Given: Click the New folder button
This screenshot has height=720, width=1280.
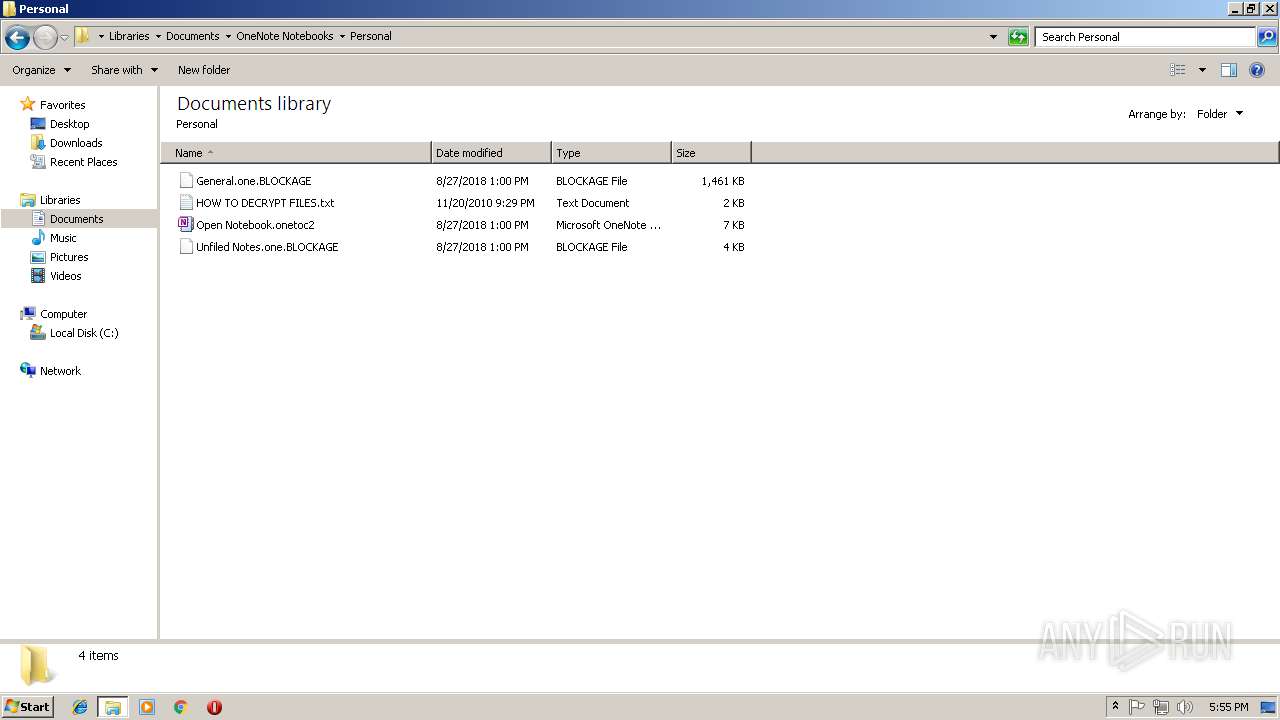Looking at the screenshot, I should click(204, 70).
